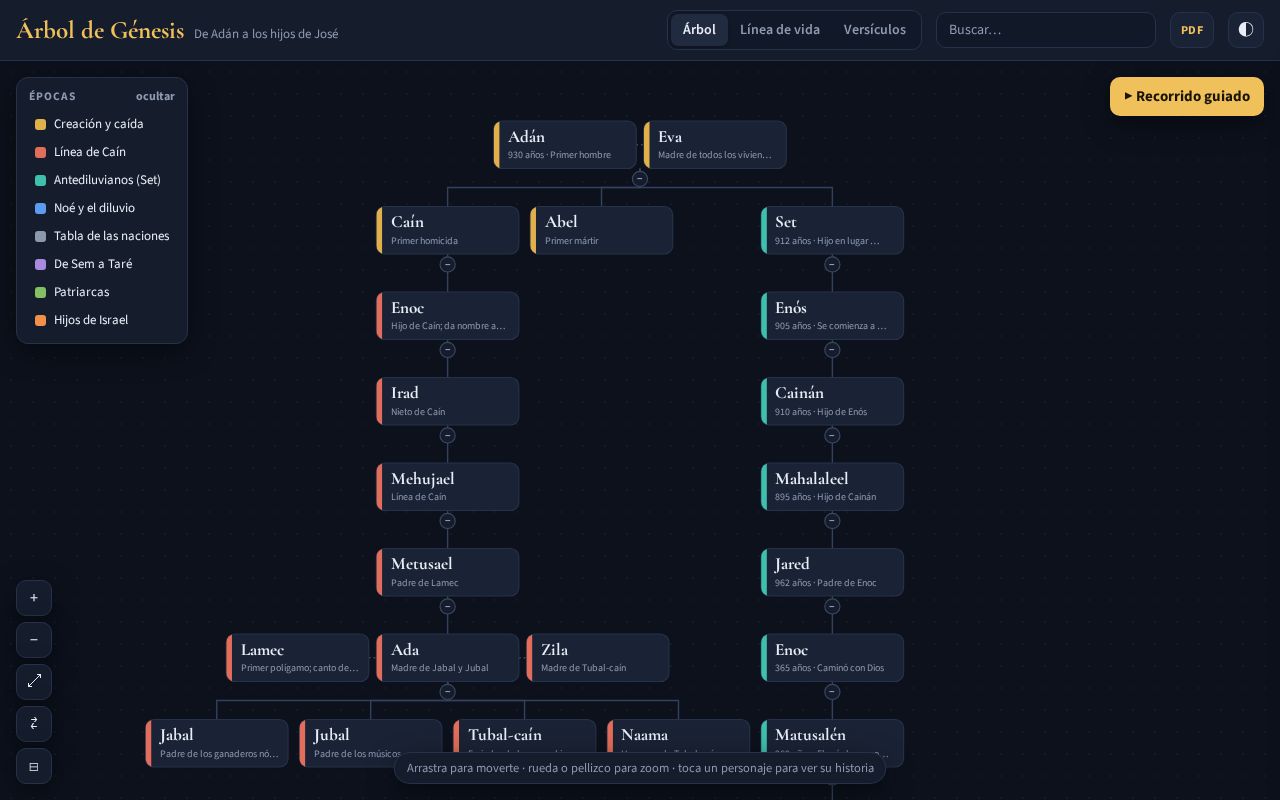Open the Jabal card

click(x=217, y=743)
